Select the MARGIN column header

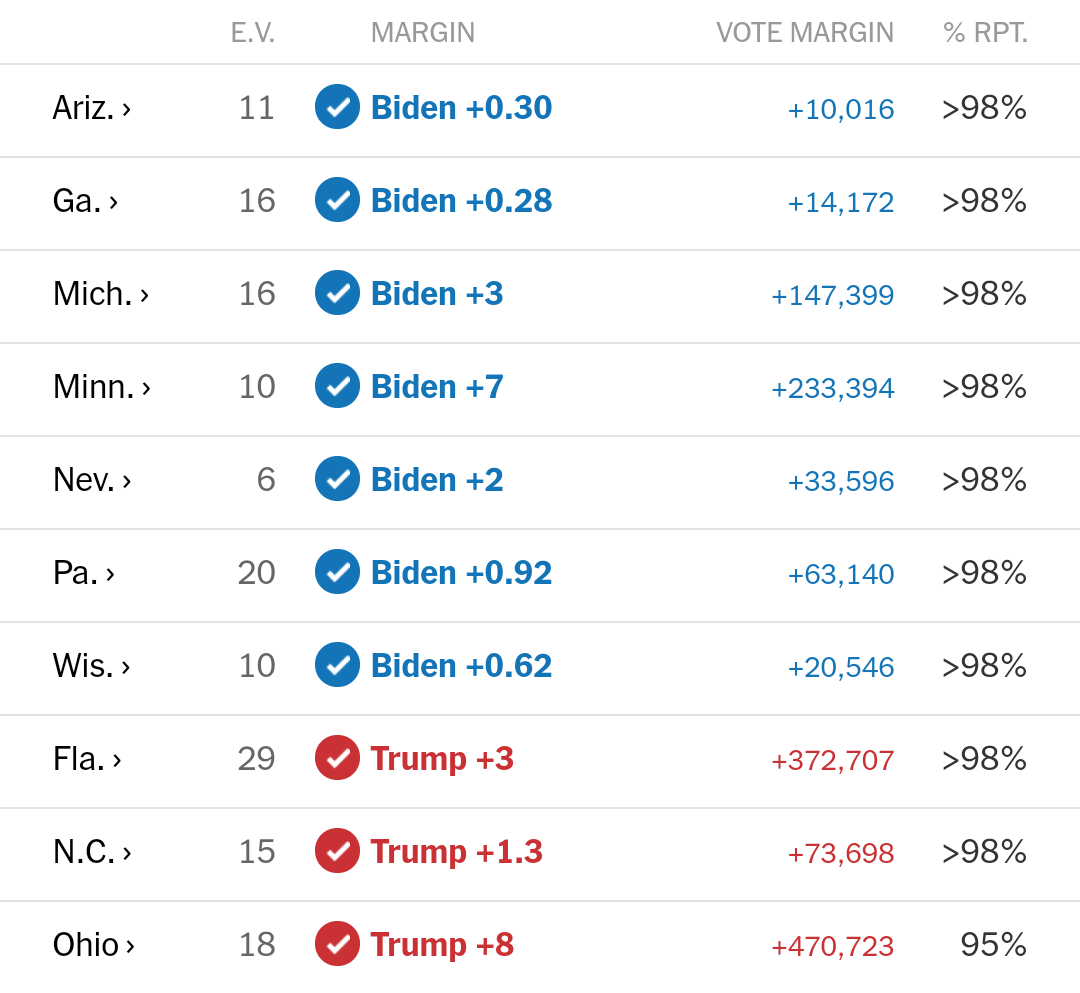coord(422,33)
